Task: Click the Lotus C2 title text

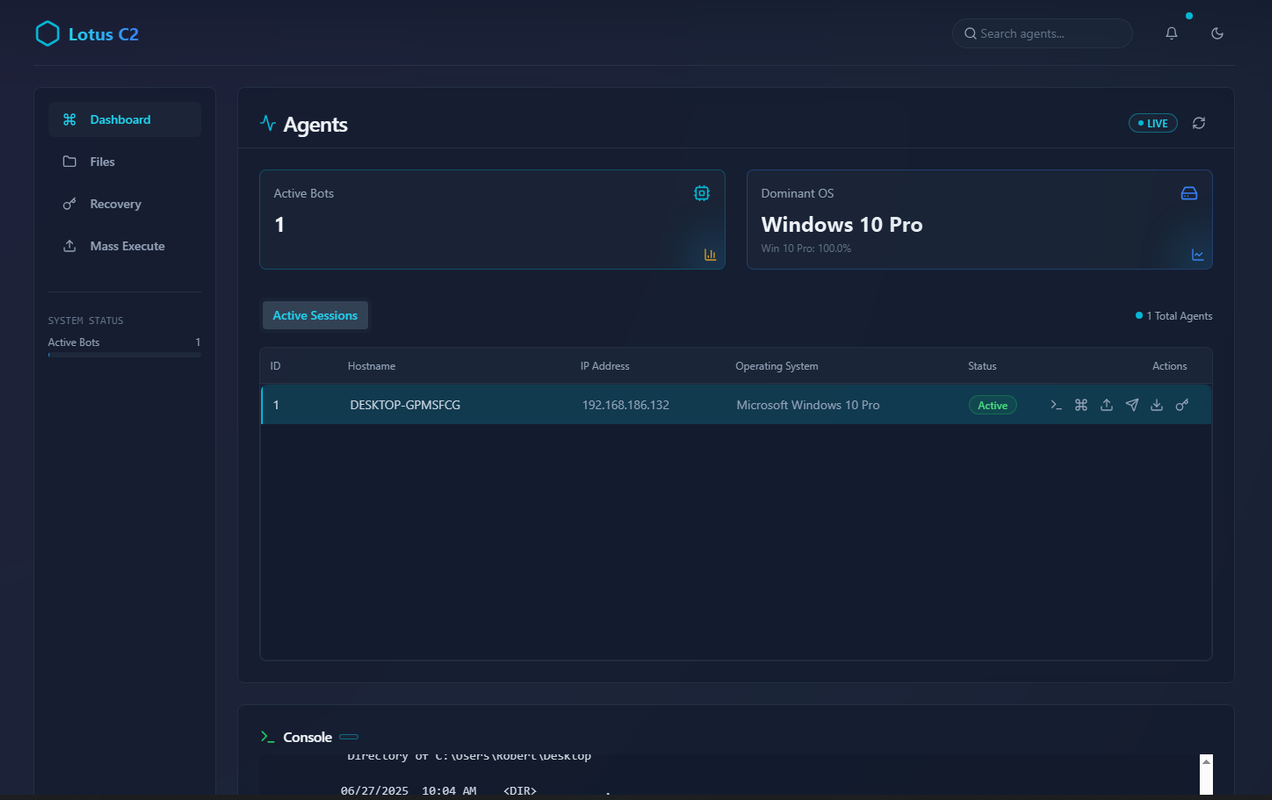Action: (x=104, y=34)
